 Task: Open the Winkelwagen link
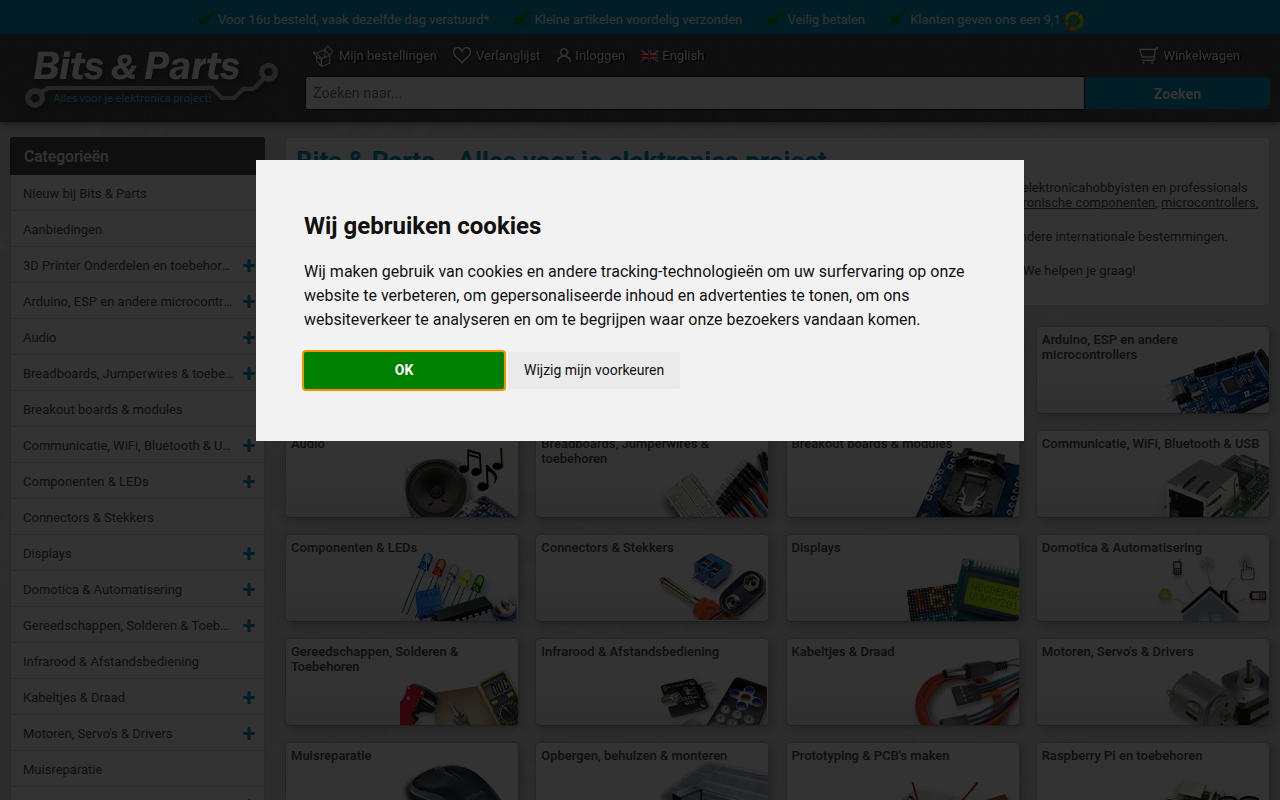pyautogui.click(x=1201, y=56)
